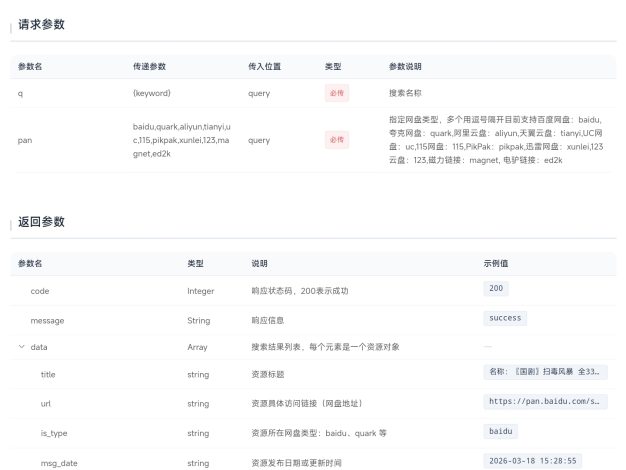Image resolution: width=626 pixels, height=470 pixels.
Task: Select the 'msg_date' parameter row name
Action: click(x=59, y=463)
